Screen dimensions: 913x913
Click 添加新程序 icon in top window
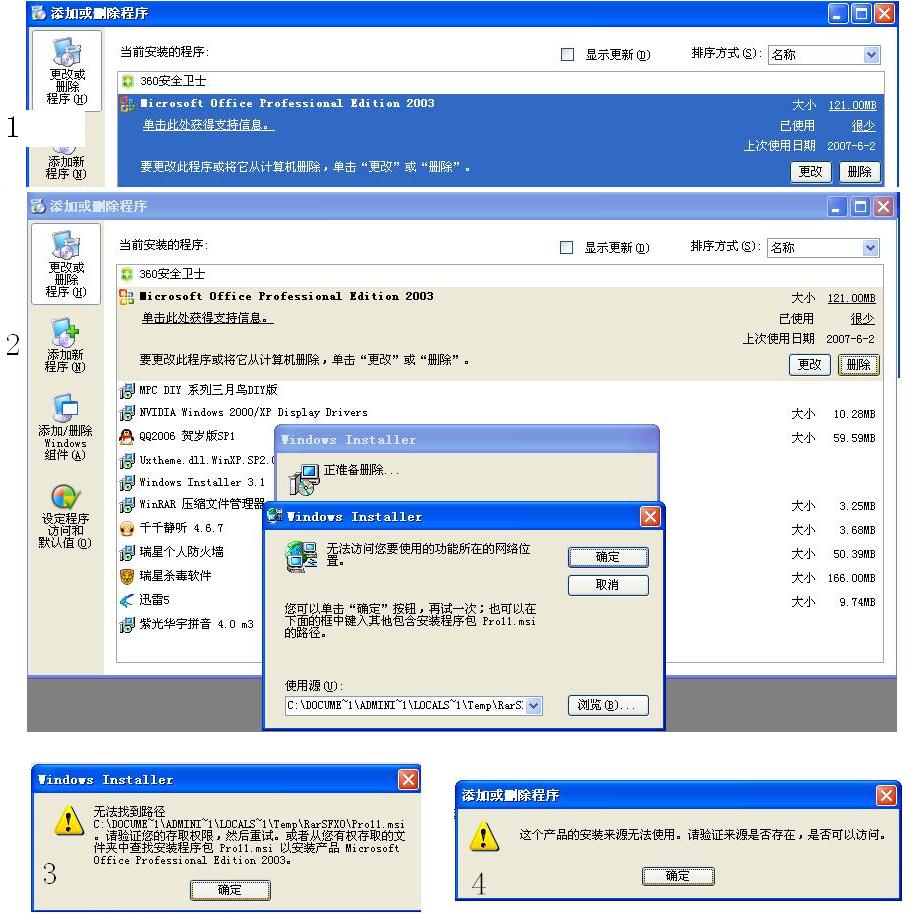click(65, 150)
